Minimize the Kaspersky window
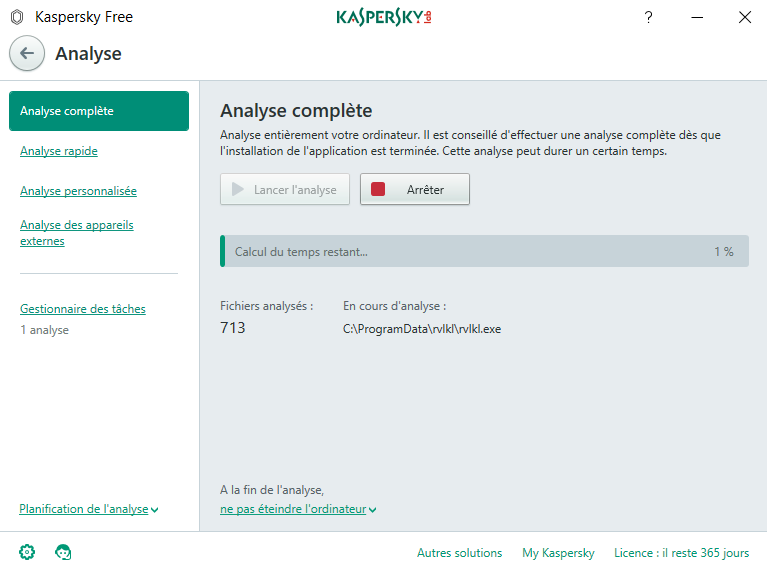 pyautogui.click(x=696, y=17)
